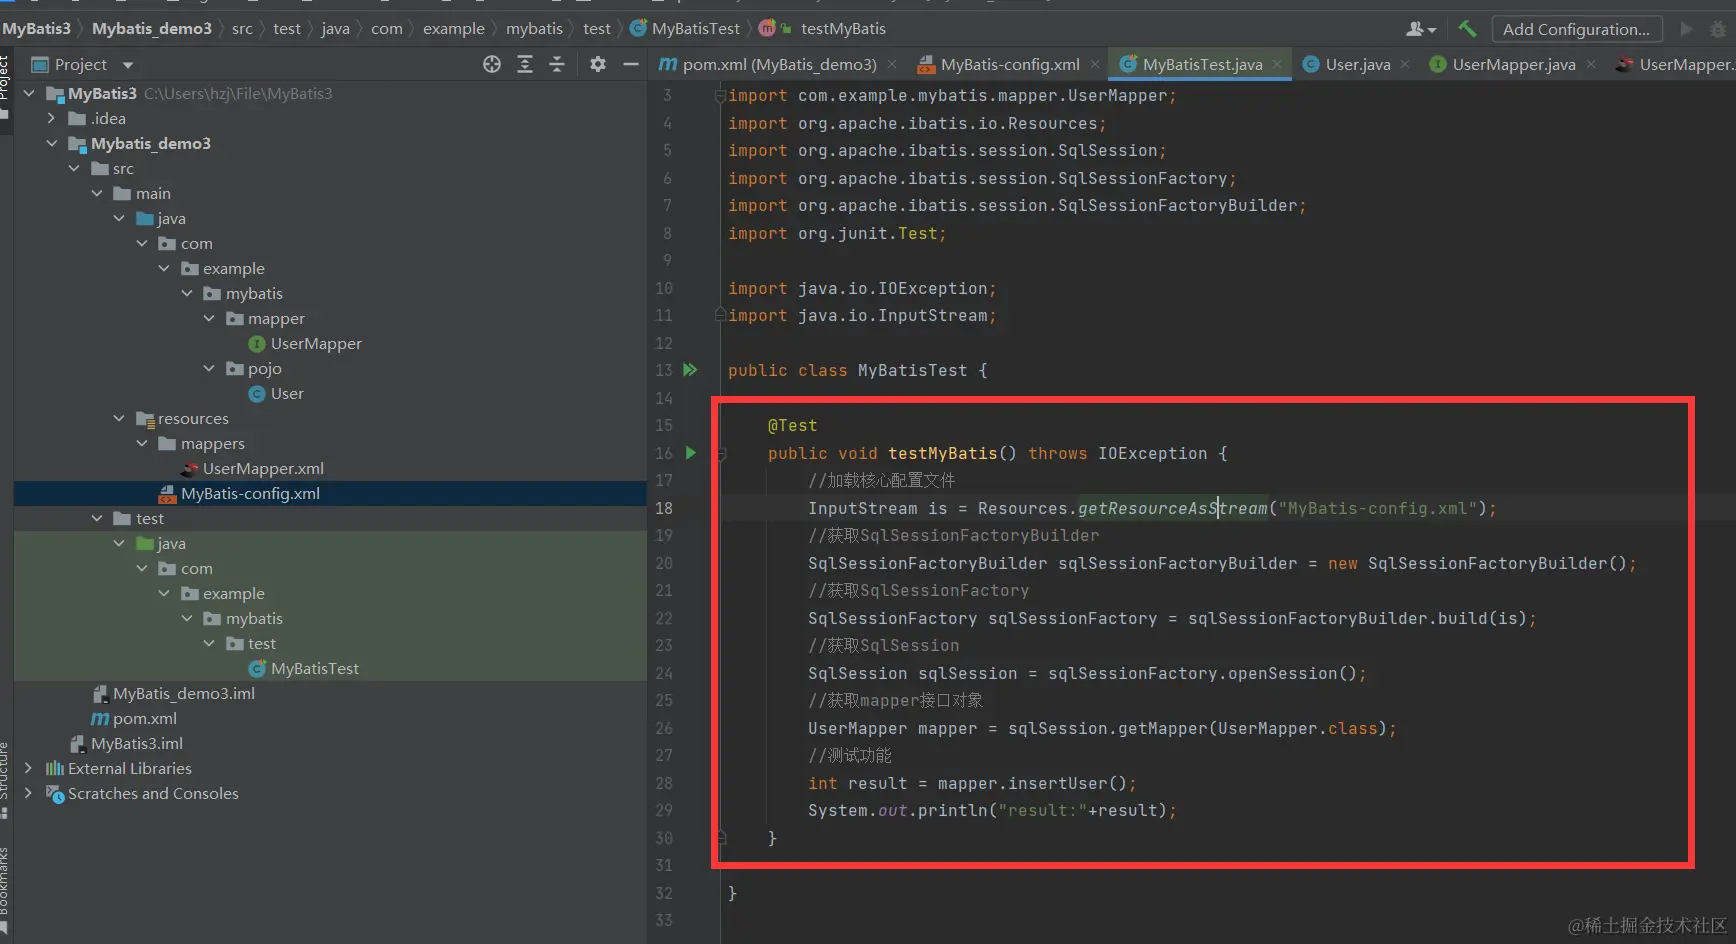Fold the import block at line 3

[x=720, y=96]
